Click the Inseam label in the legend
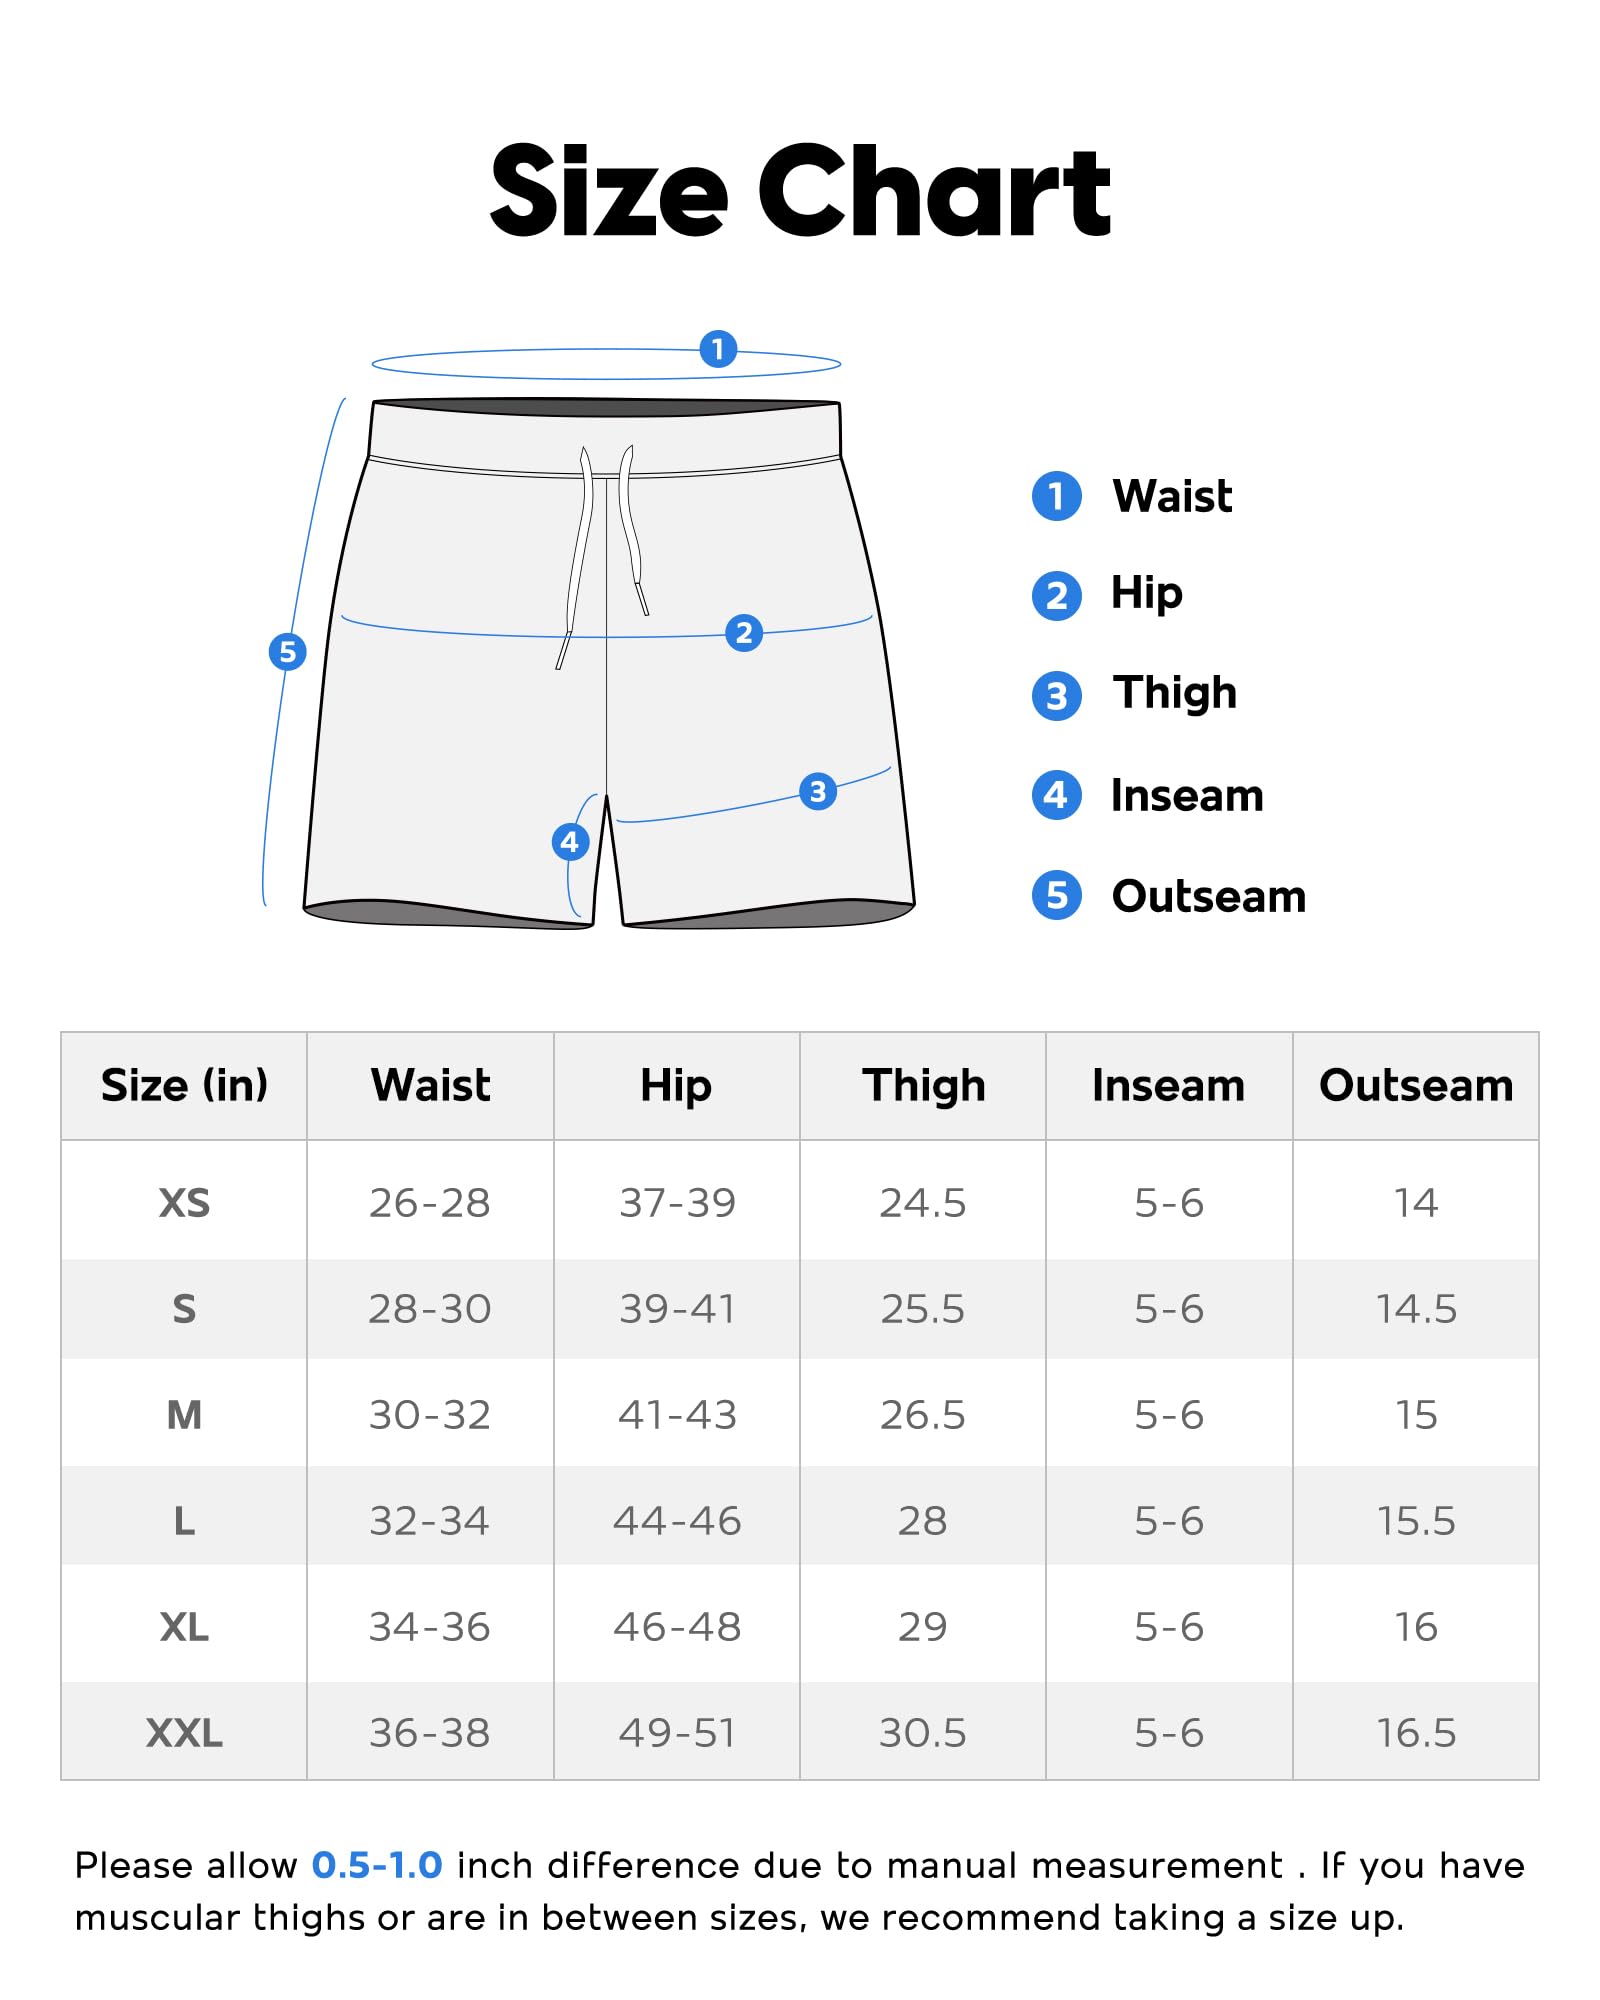Screen dimensions: 1600x2000 coord(1187,796)
